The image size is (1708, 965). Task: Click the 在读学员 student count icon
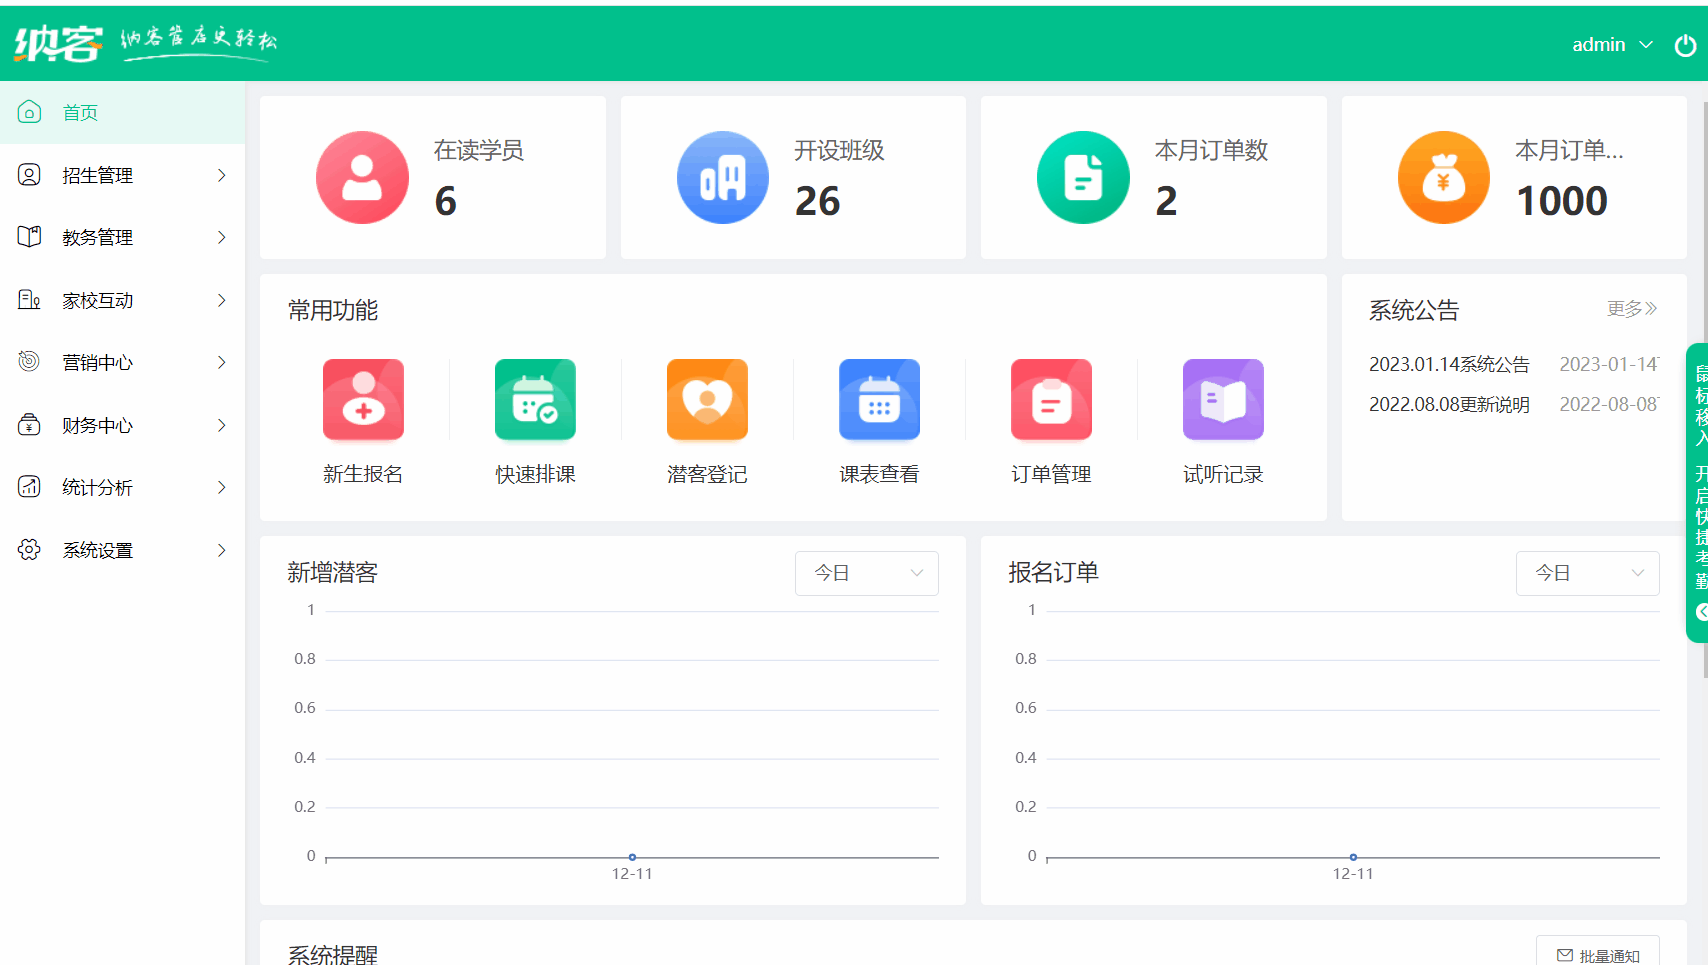click(x=362, y=177)
